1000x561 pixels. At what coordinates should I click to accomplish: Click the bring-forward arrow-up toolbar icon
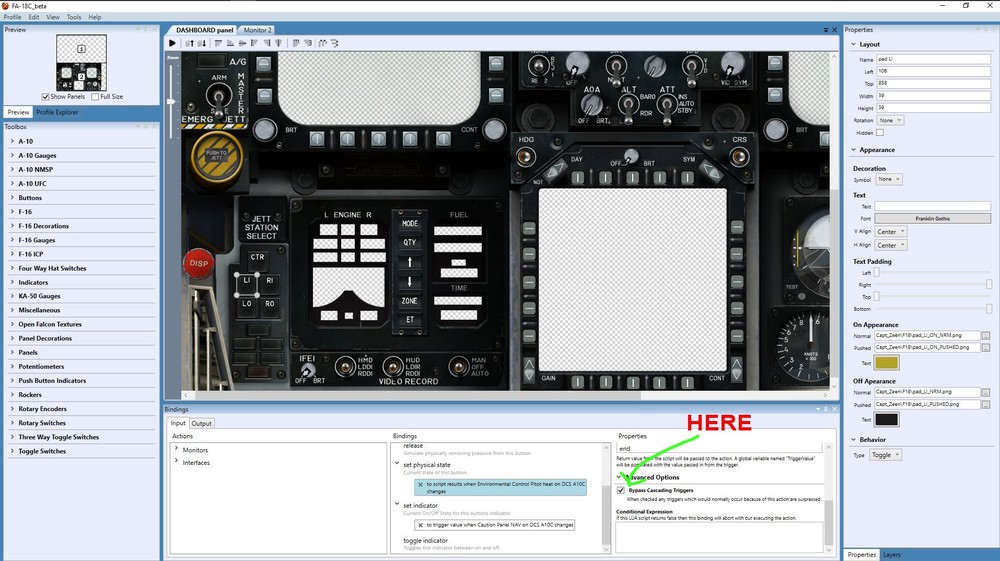[189, 43]
